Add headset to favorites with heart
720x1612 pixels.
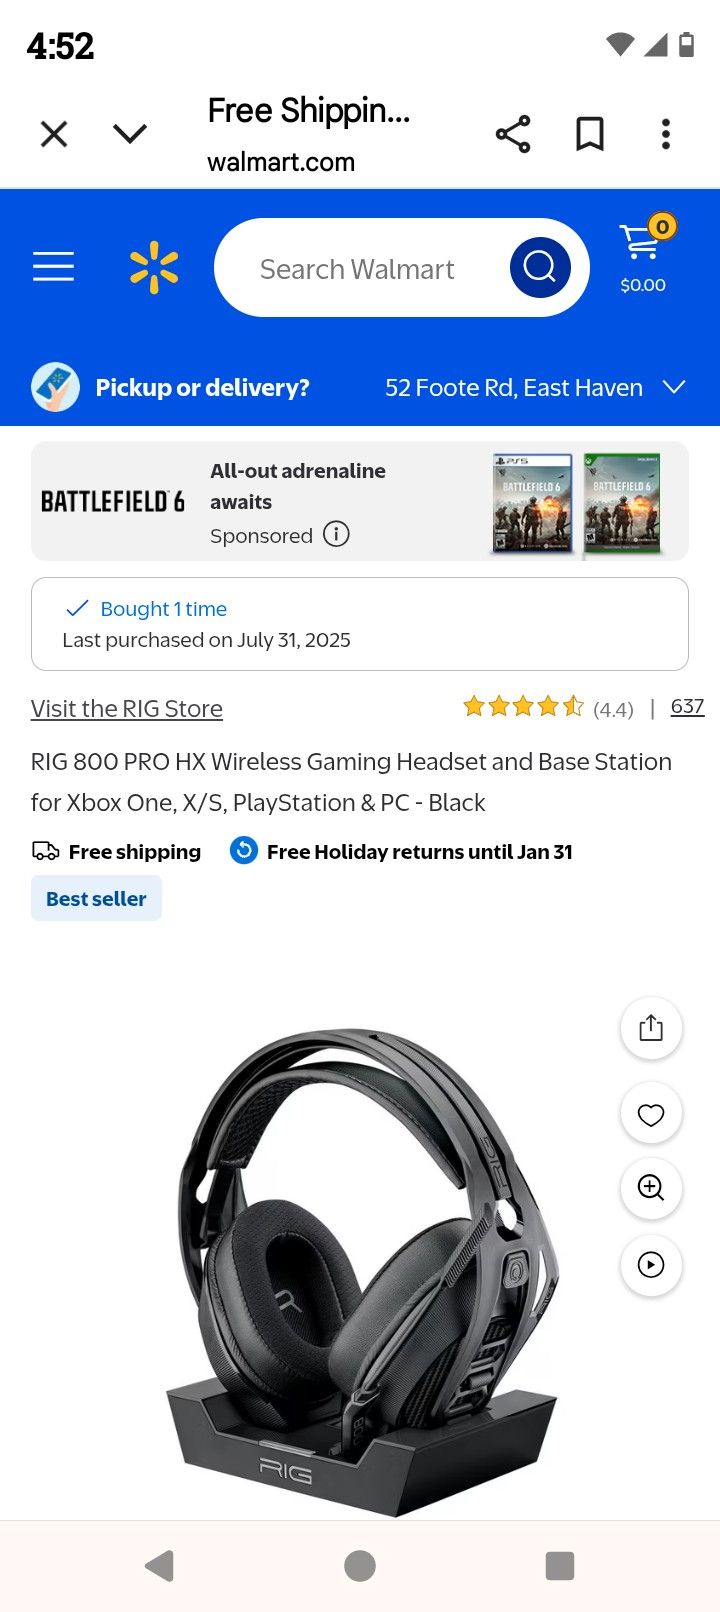point(651,1114)
